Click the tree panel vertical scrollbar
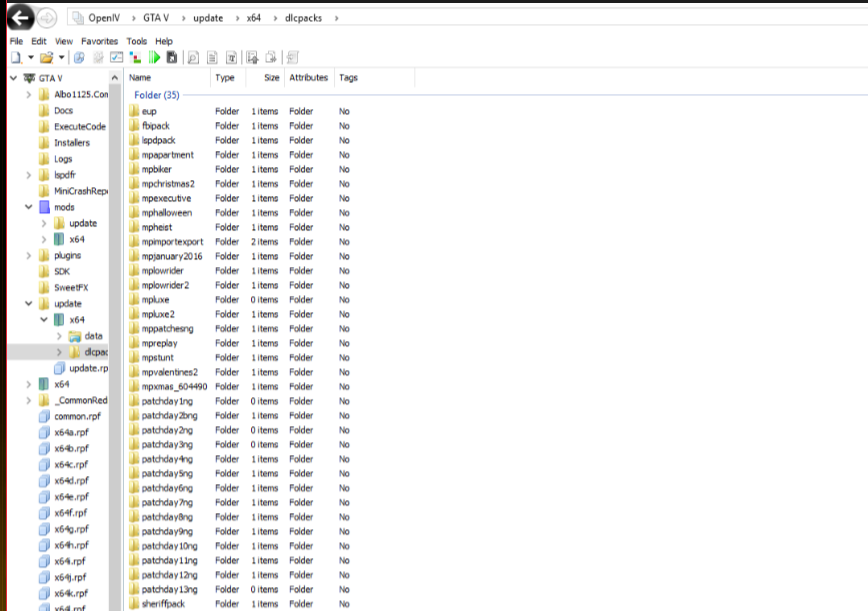 click(x=115, y=348)
